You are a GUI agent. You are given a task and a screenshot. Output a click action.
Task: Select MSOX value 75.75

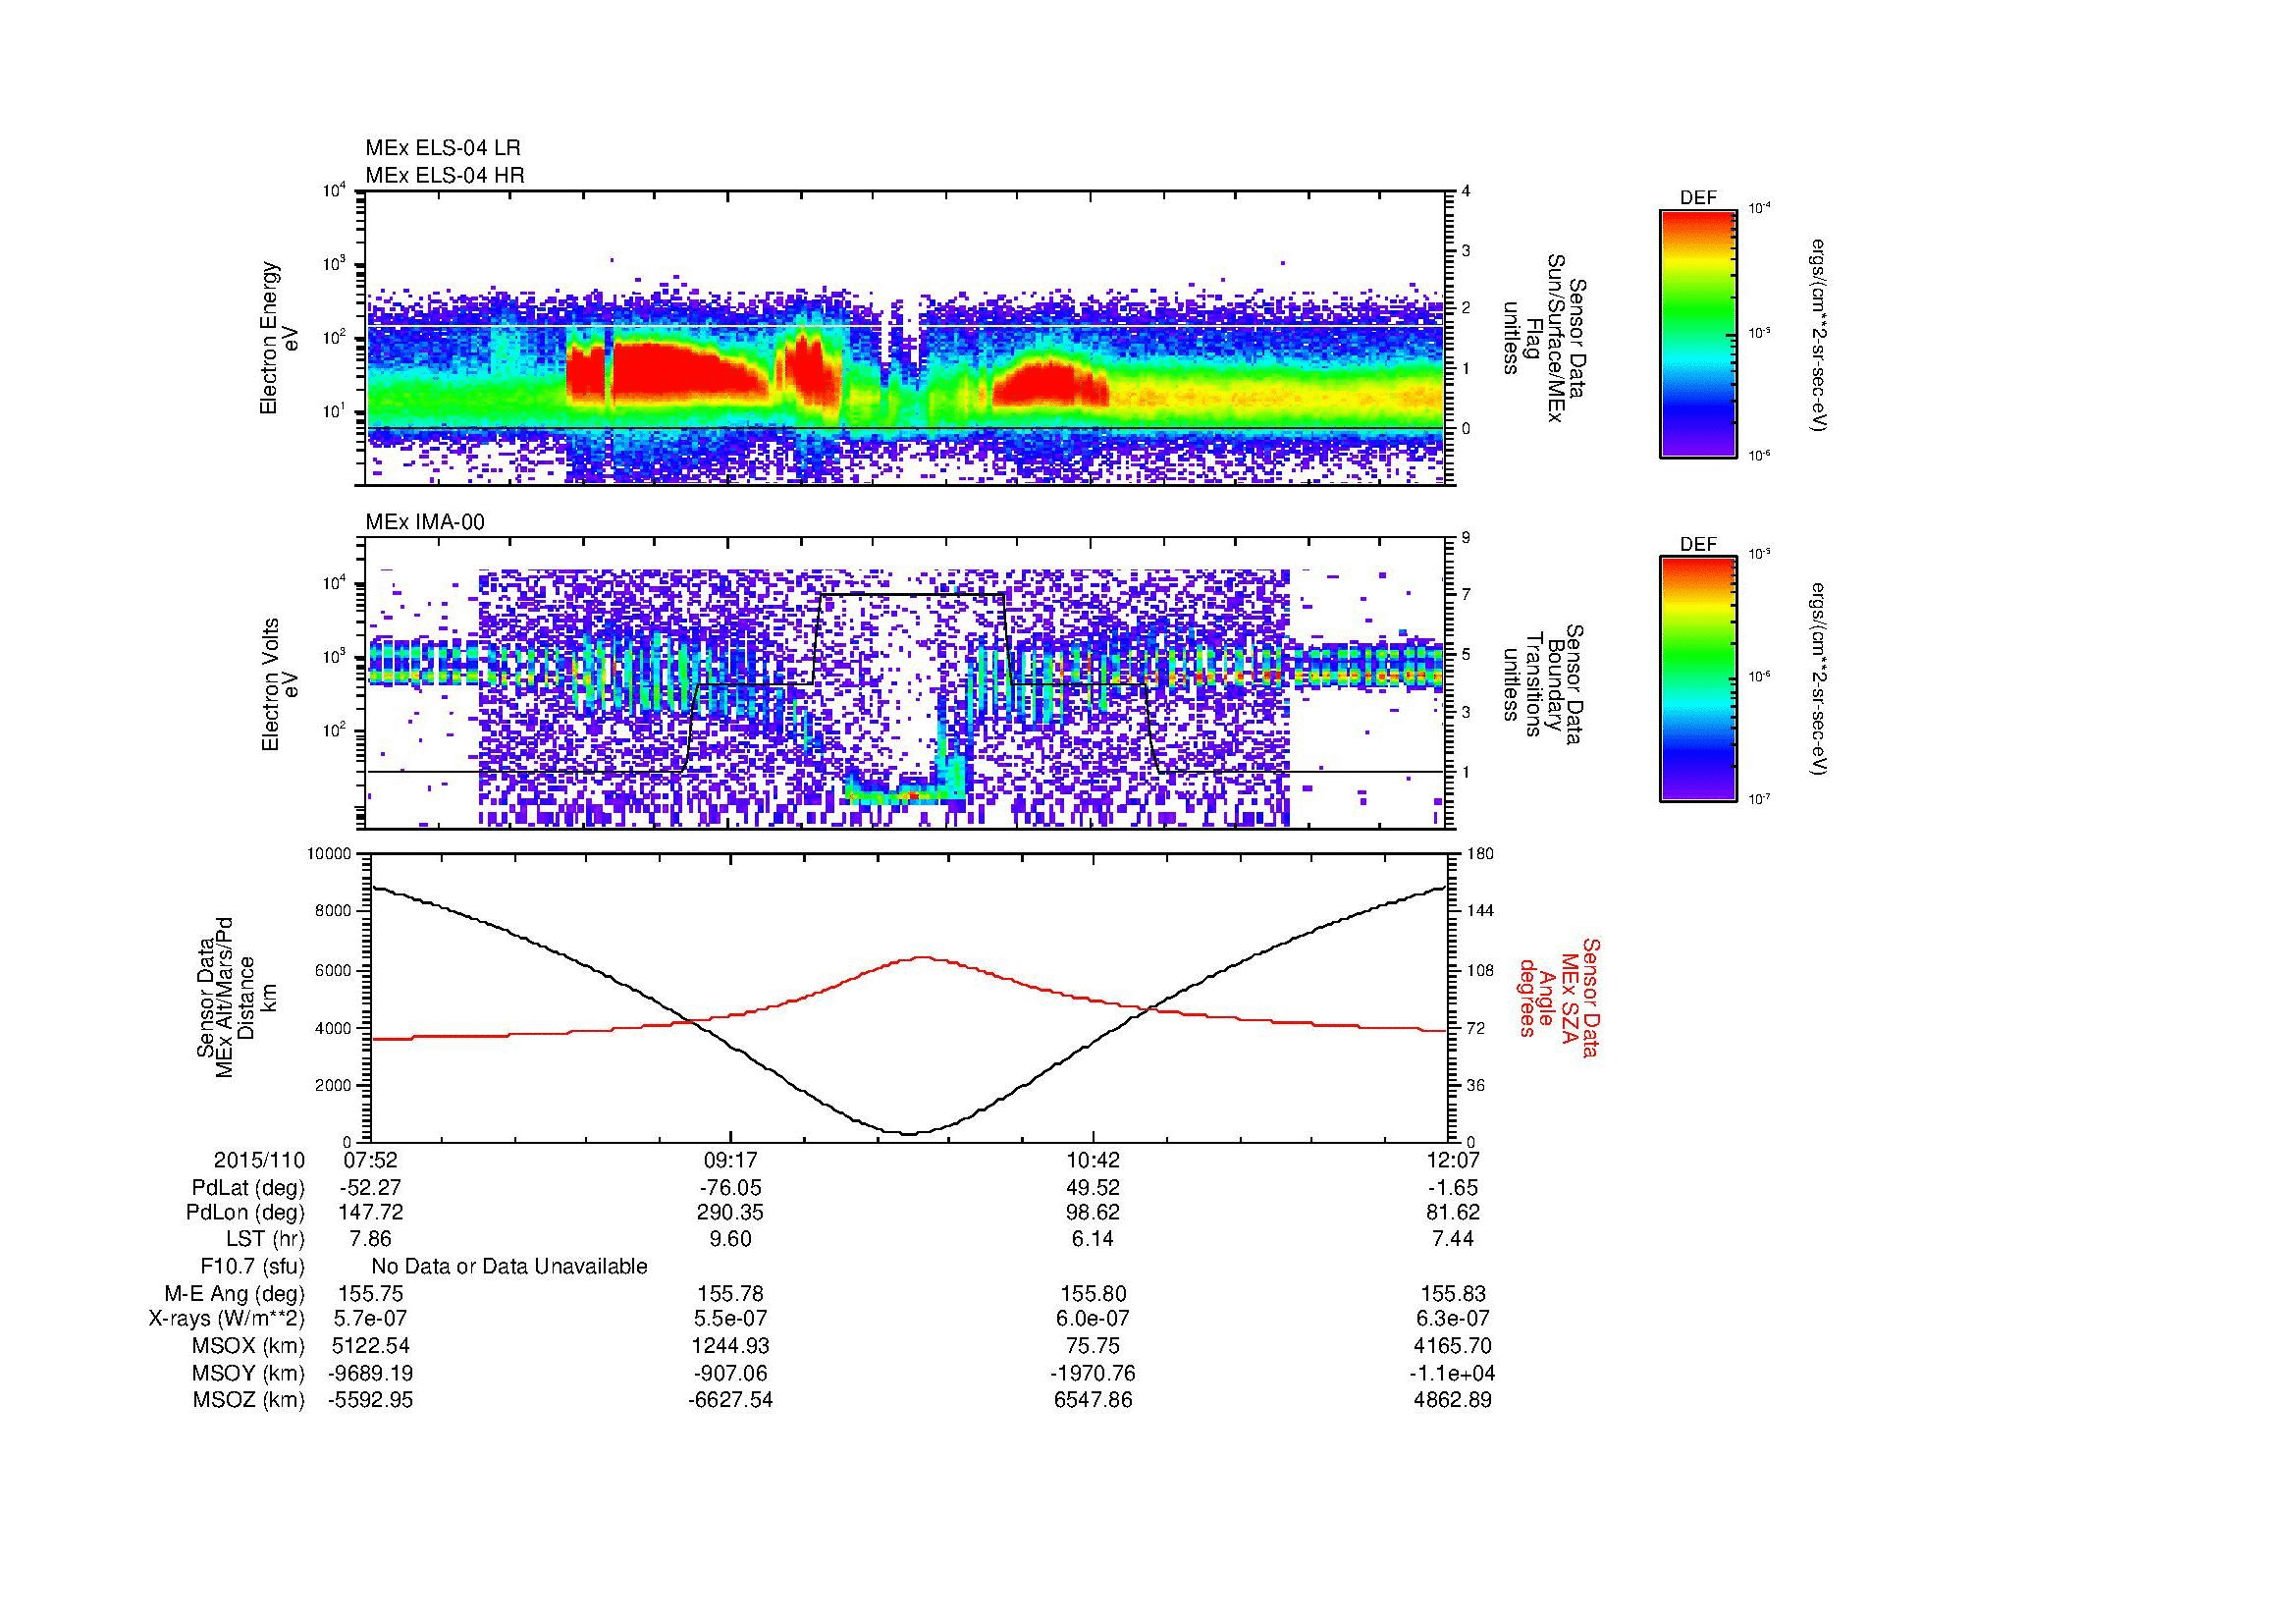coord(1093,1346)
